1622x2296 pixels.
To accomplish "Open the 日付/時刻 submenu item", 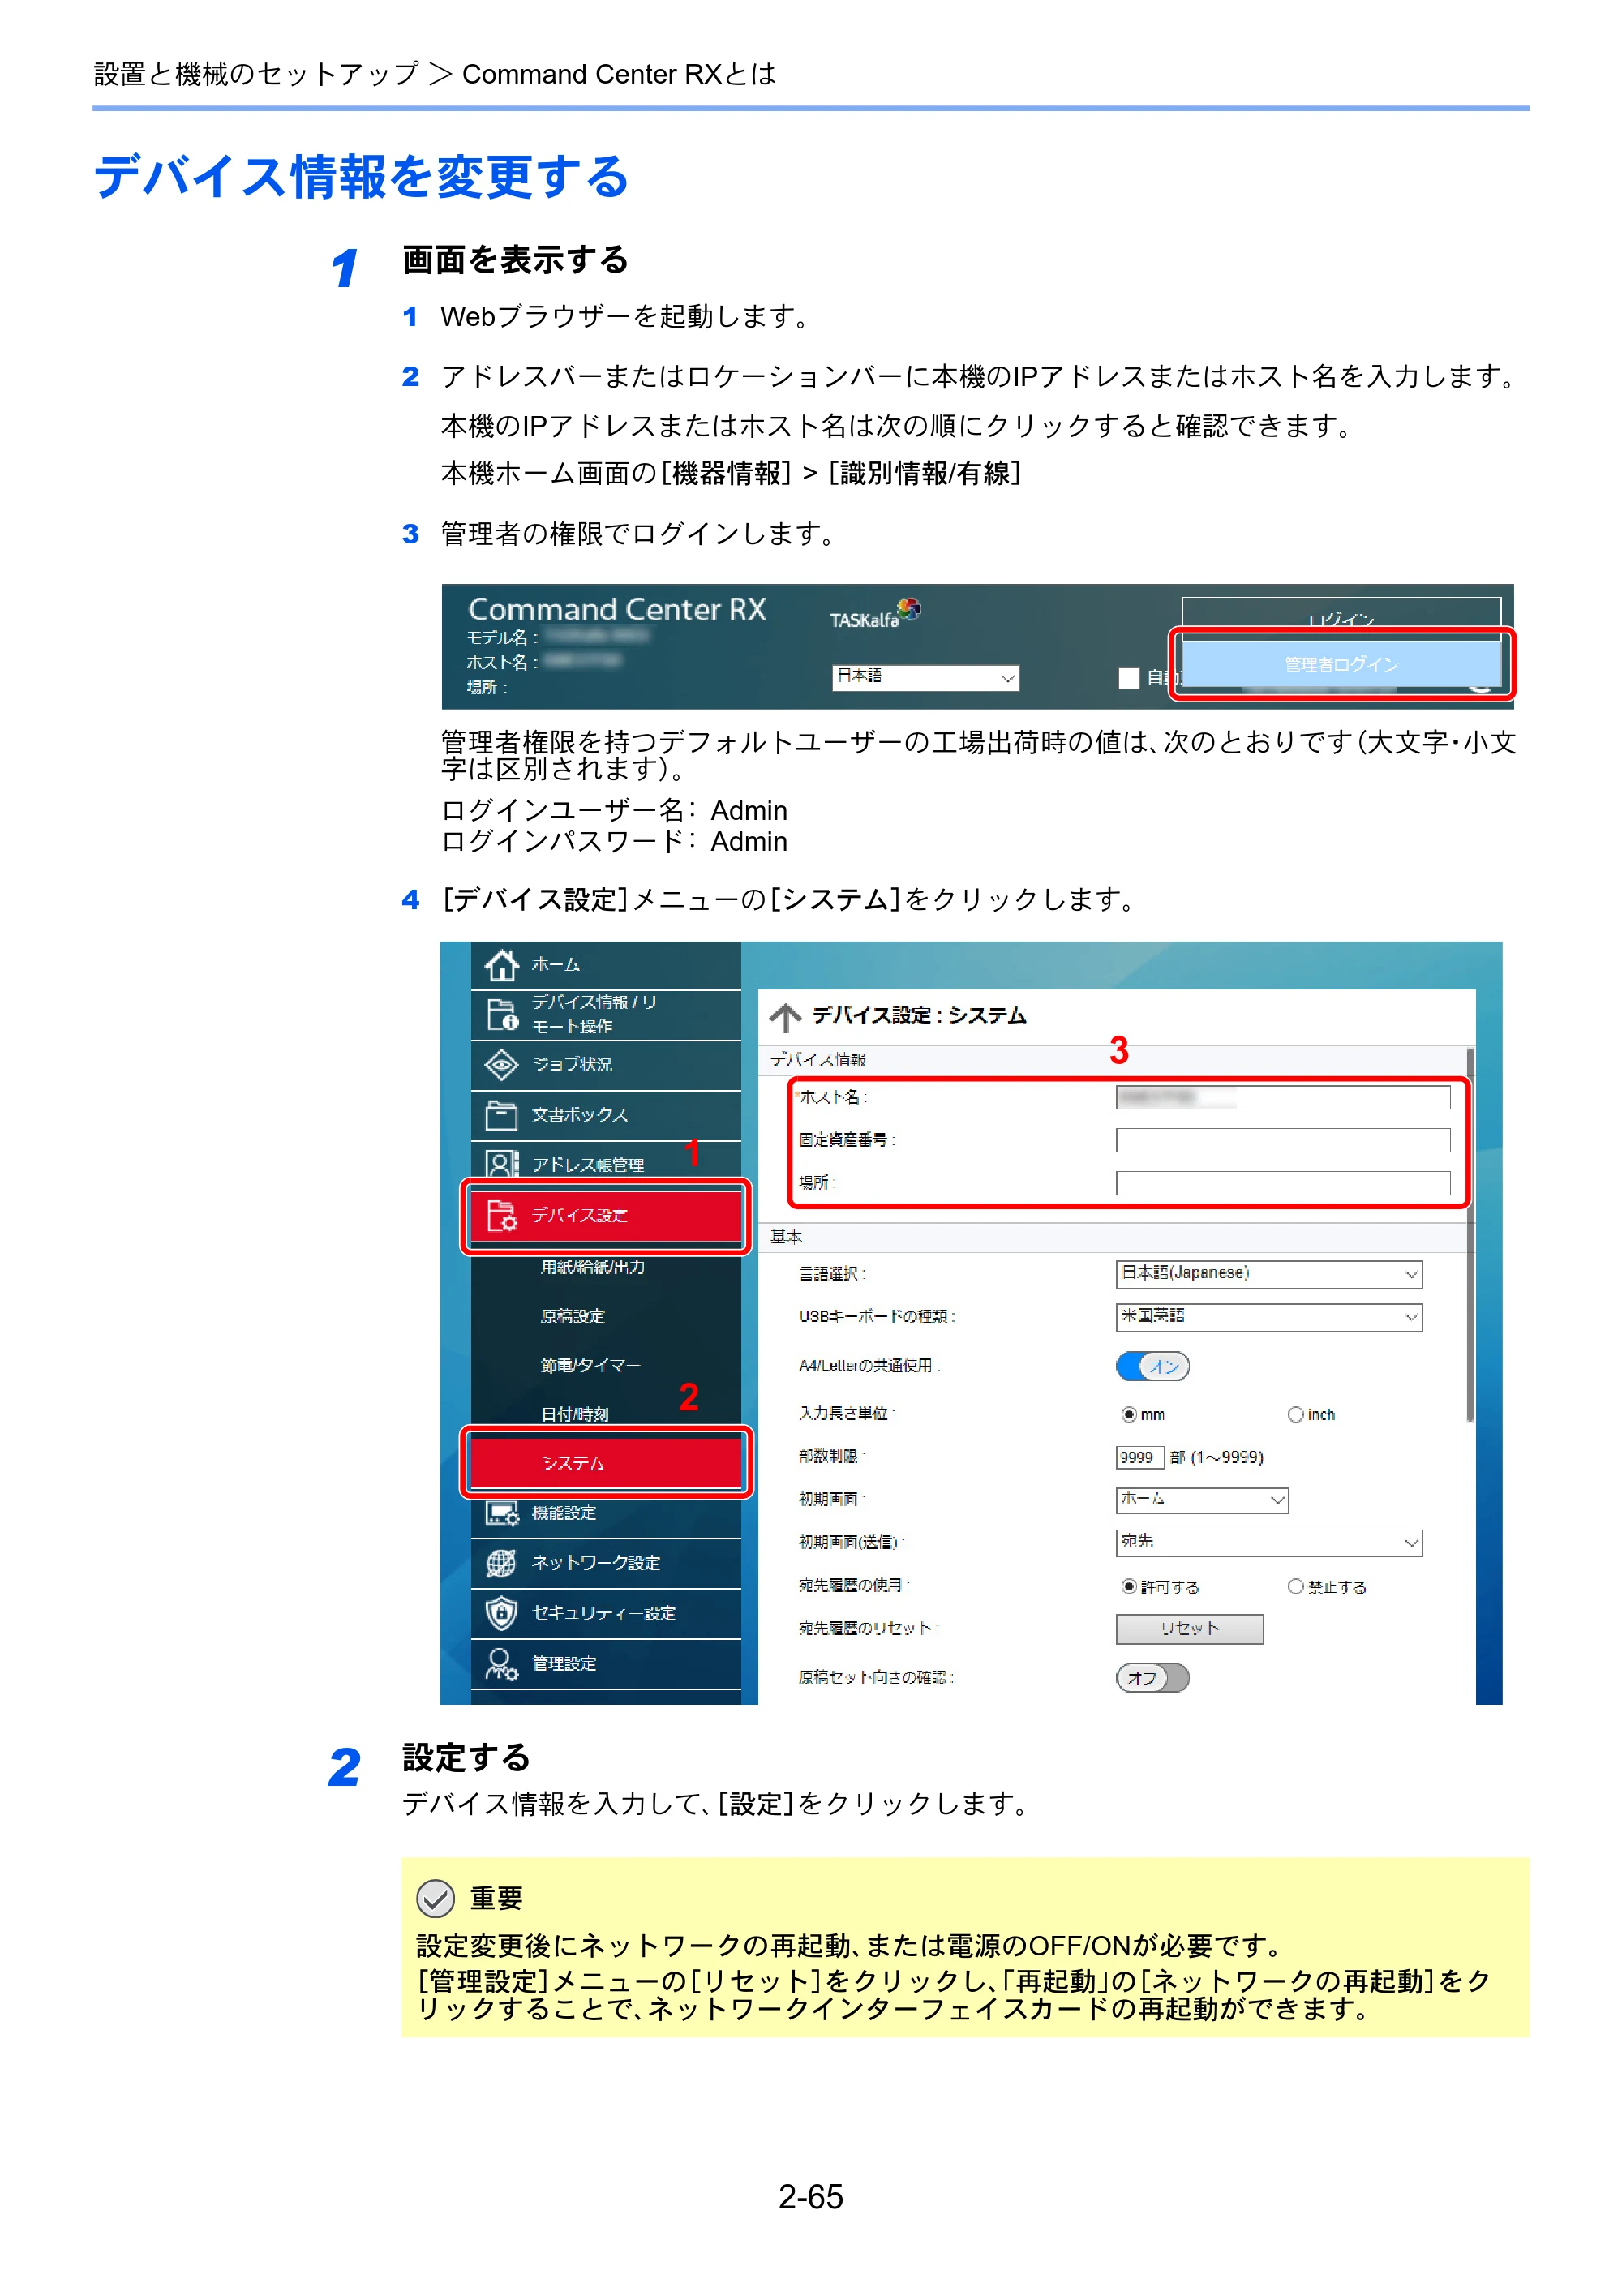I will pos(574,1414).
